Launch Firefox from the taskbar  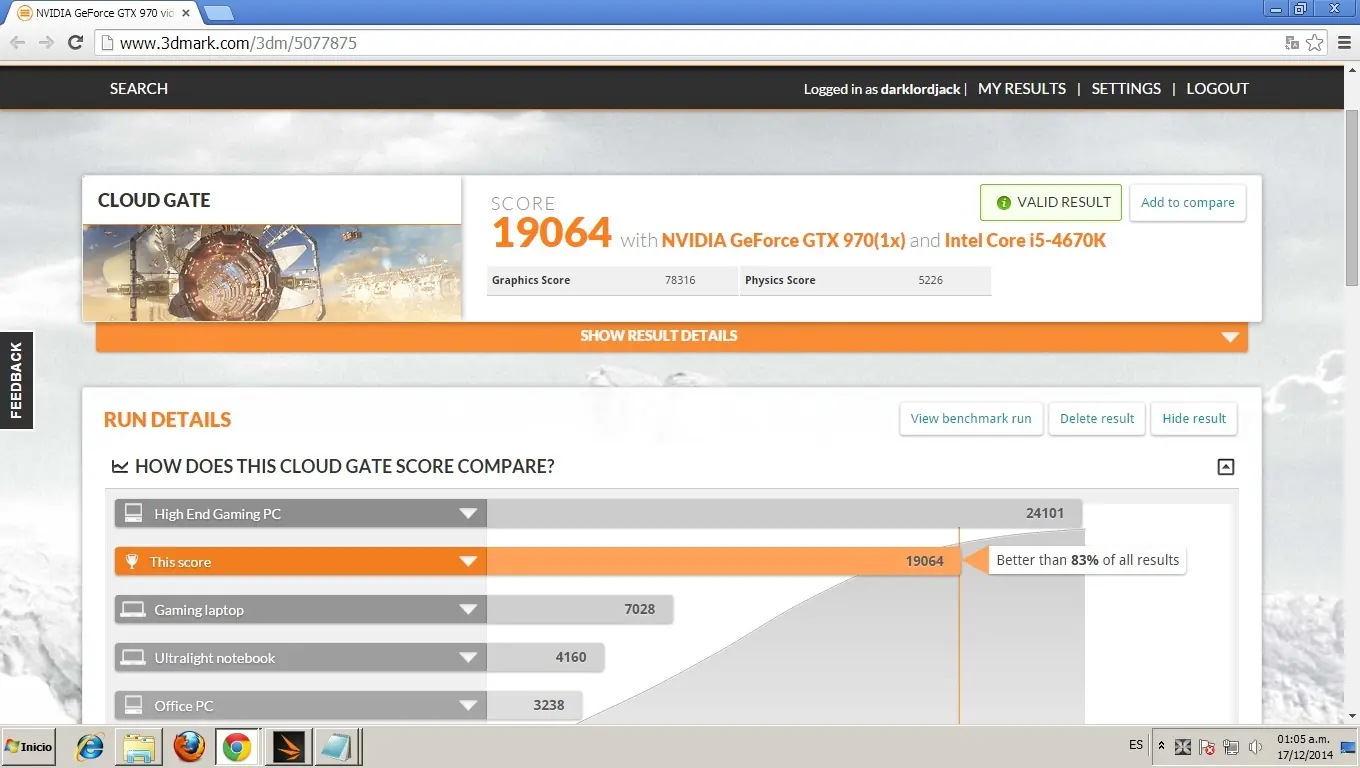click(x=188, y=747)
